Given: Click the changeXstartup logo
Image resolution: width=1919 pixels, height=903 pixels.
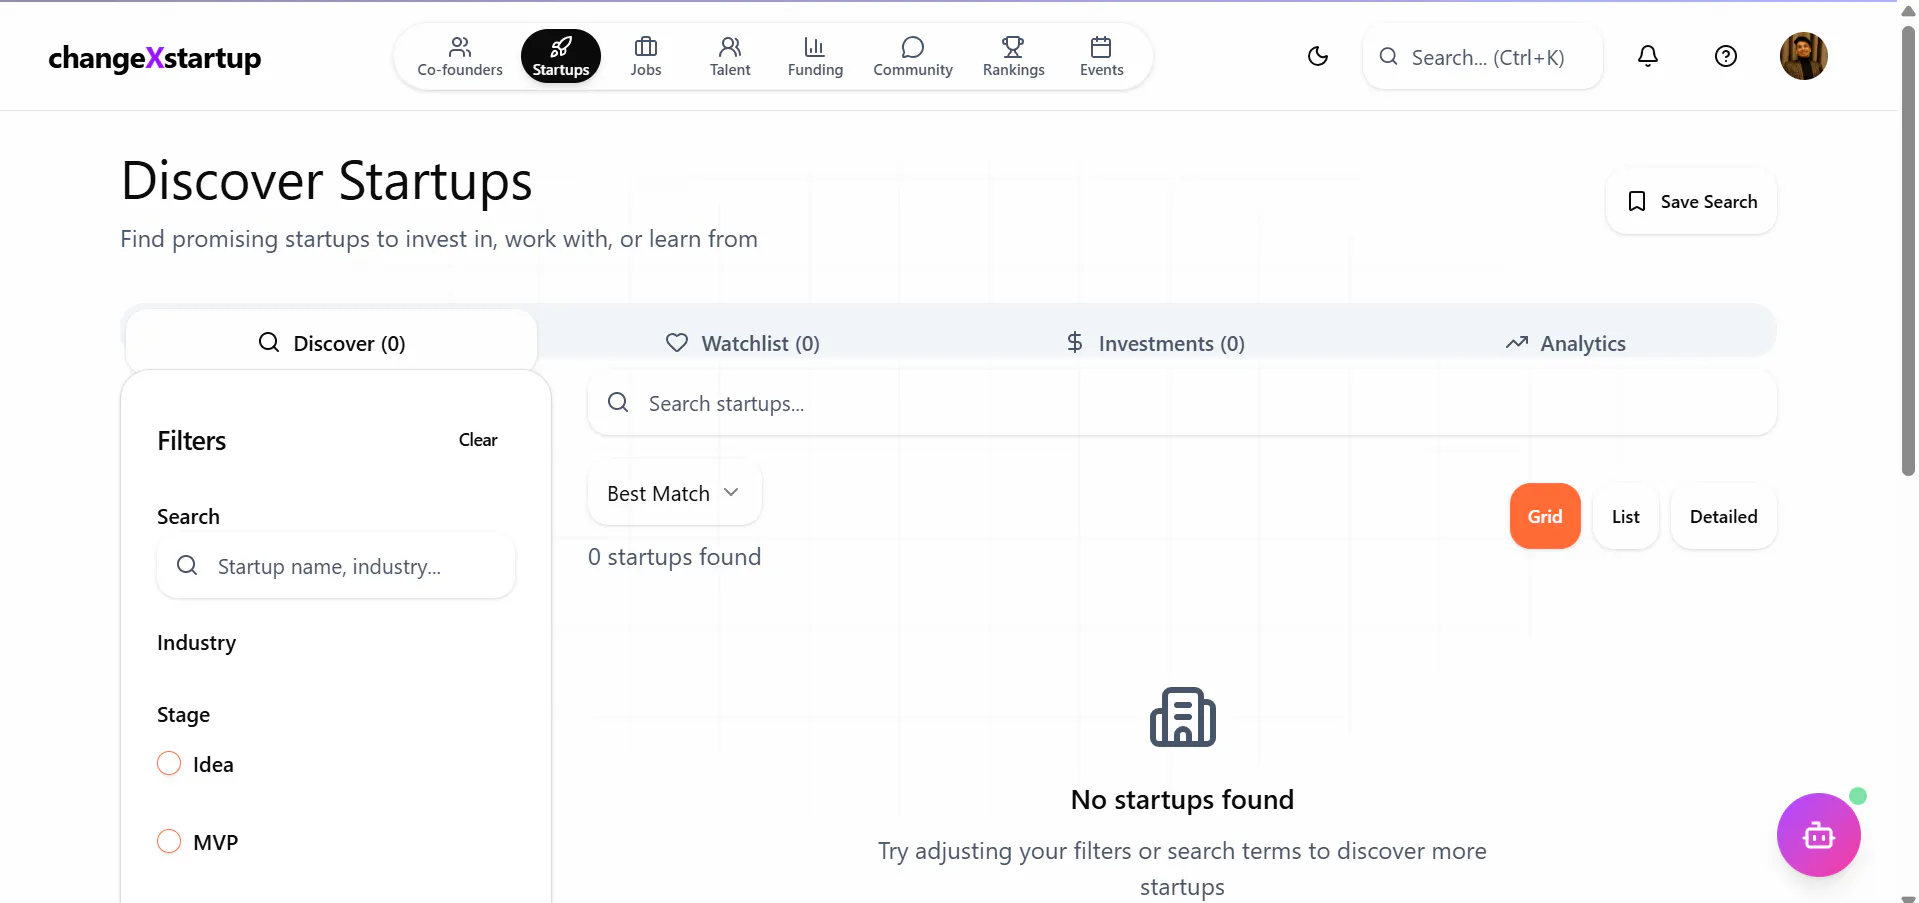Looking at the screenshot, I should tap(155, 58).
